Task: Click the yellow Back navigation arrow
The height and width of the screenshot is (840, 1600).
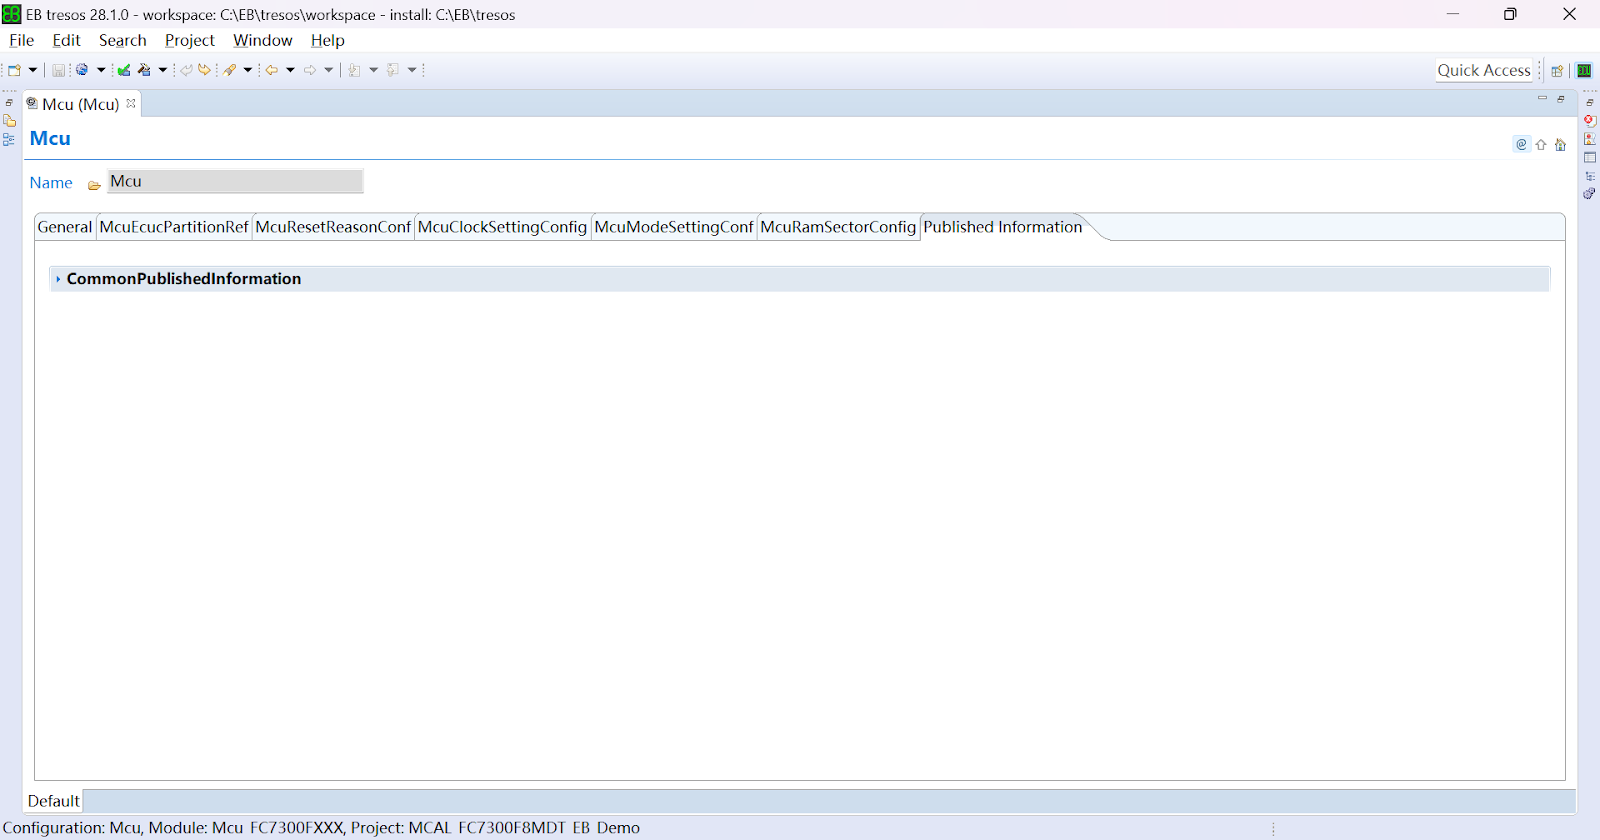Action: point(272,70)
